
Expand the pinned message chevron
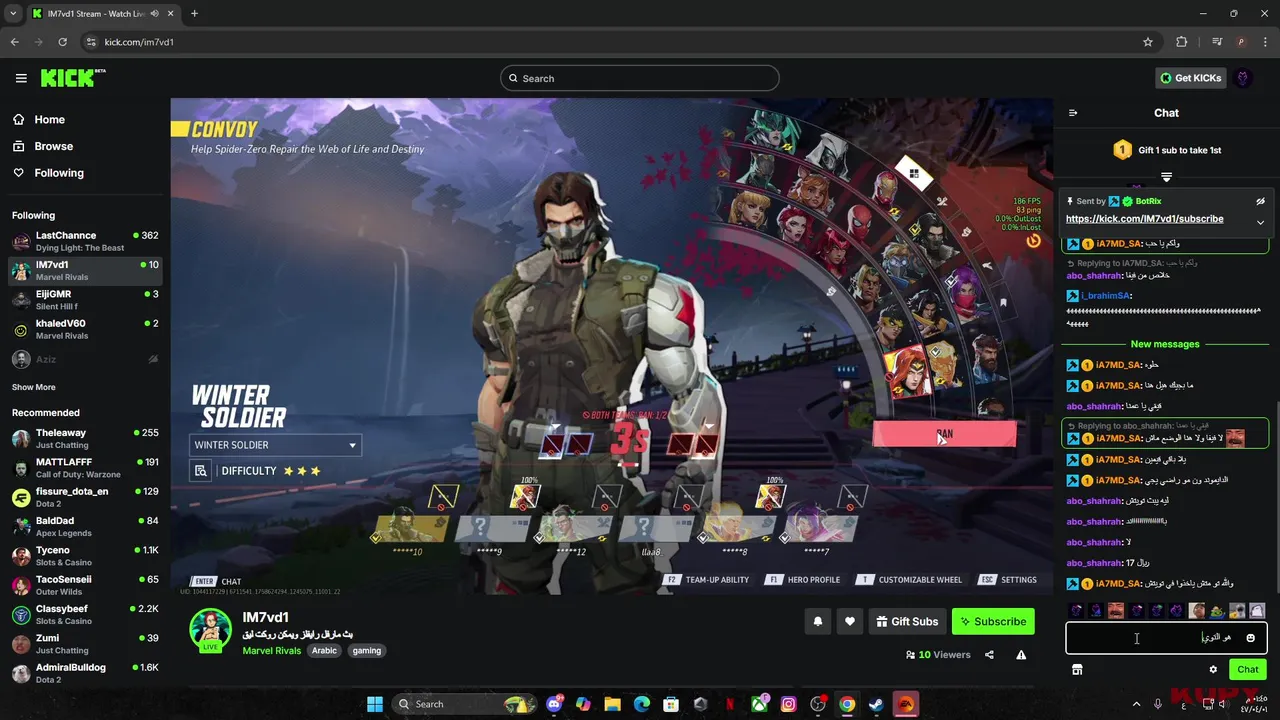[1260, 222]
